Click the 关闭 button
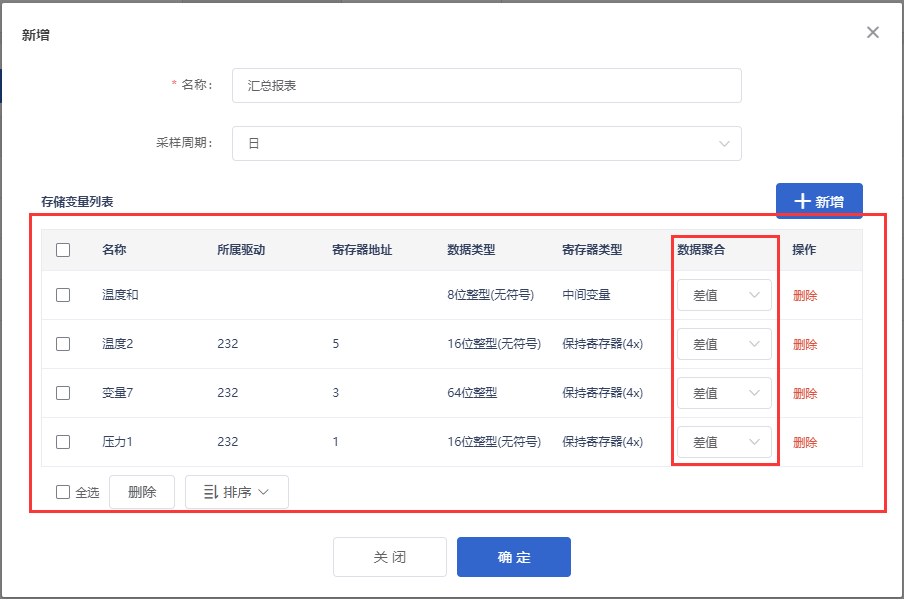Viewport: 904px width, 599px height. coord(390,557)
